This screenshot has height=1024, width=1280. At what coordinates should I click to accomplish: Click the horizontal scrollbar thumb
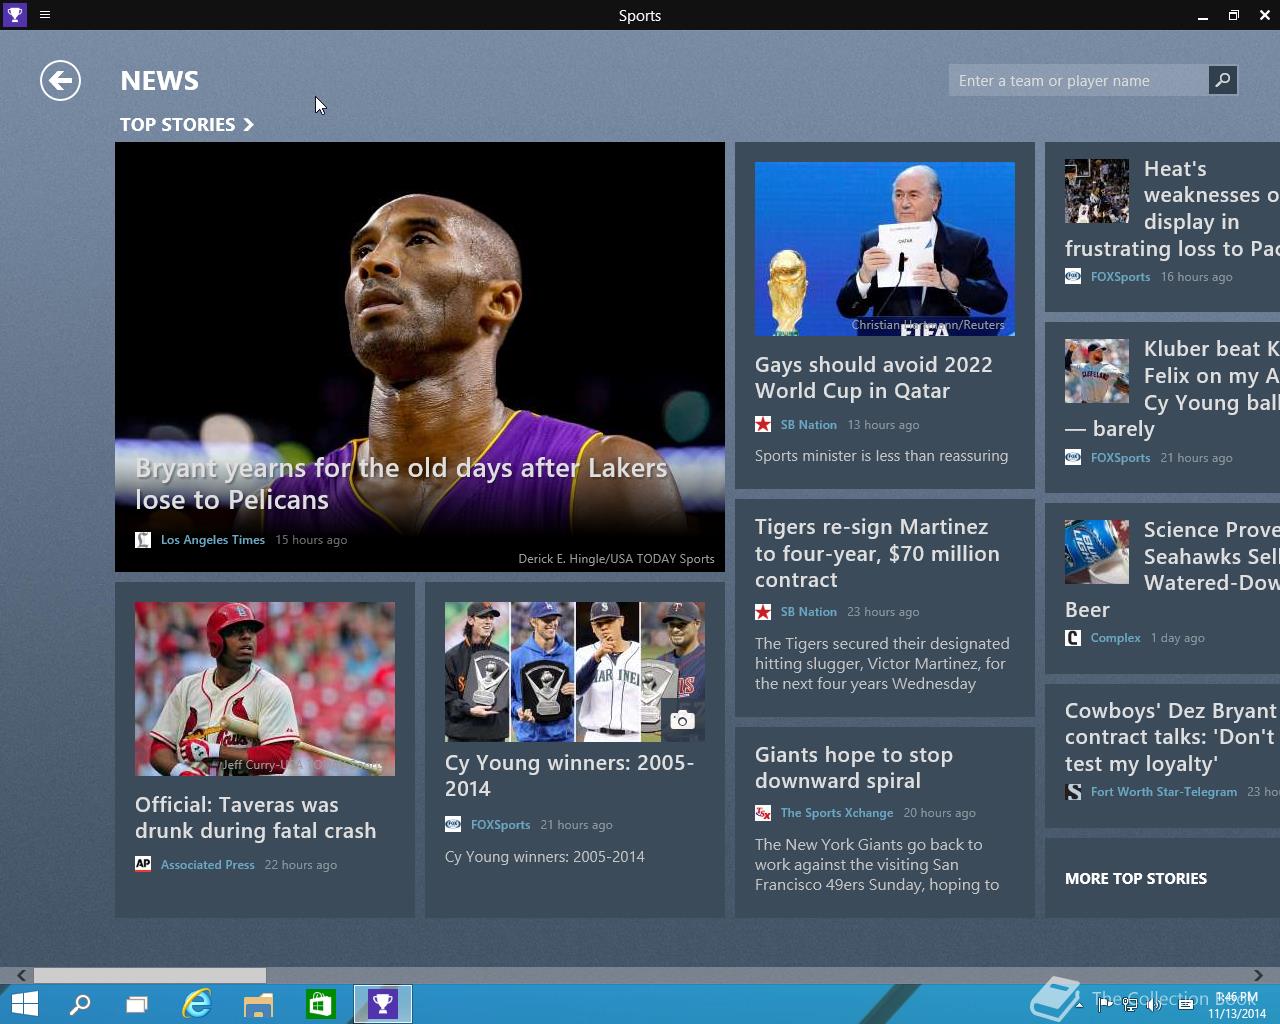coord(150,975)
